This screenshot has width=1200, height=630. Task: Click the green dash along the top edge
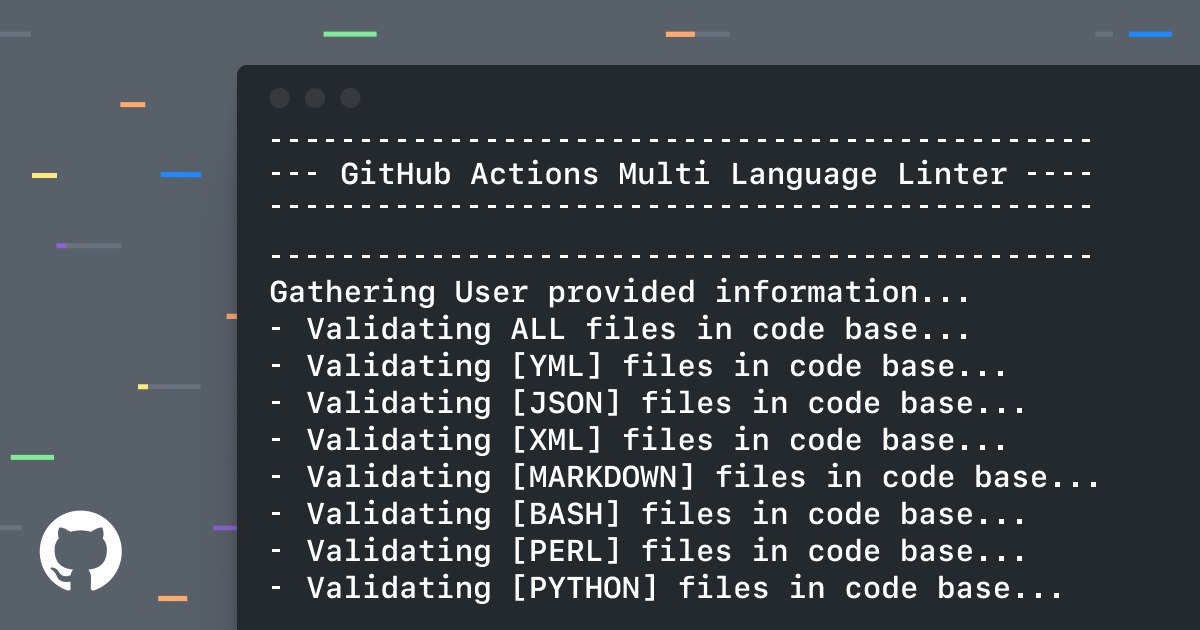350,34
